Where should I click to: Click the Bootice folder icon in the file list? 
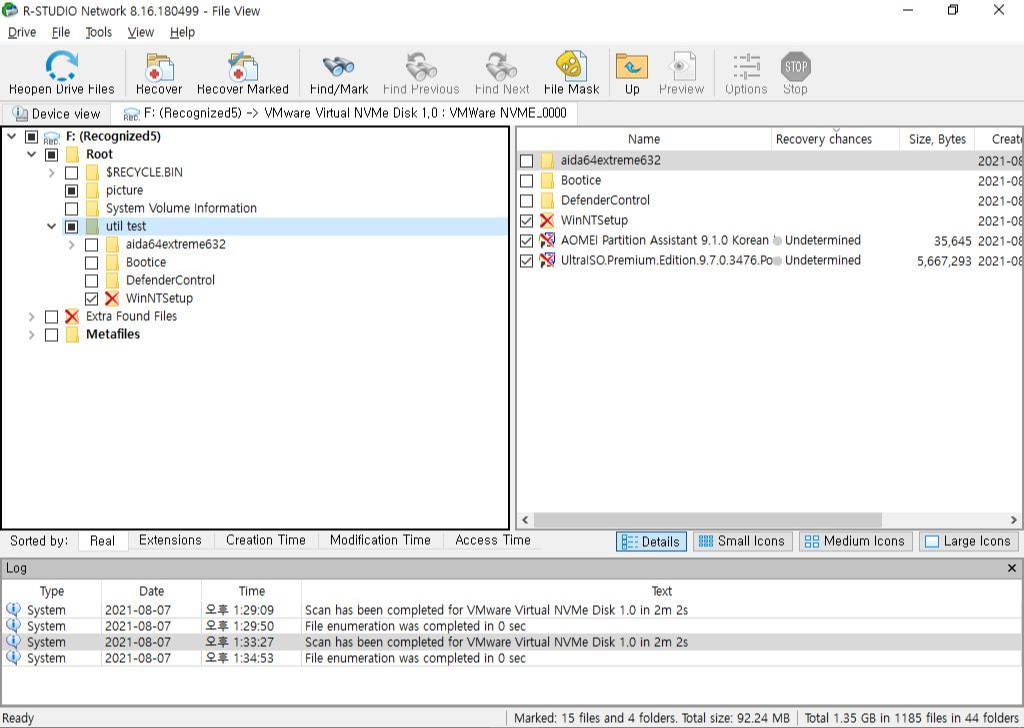(x=547, y=181)
